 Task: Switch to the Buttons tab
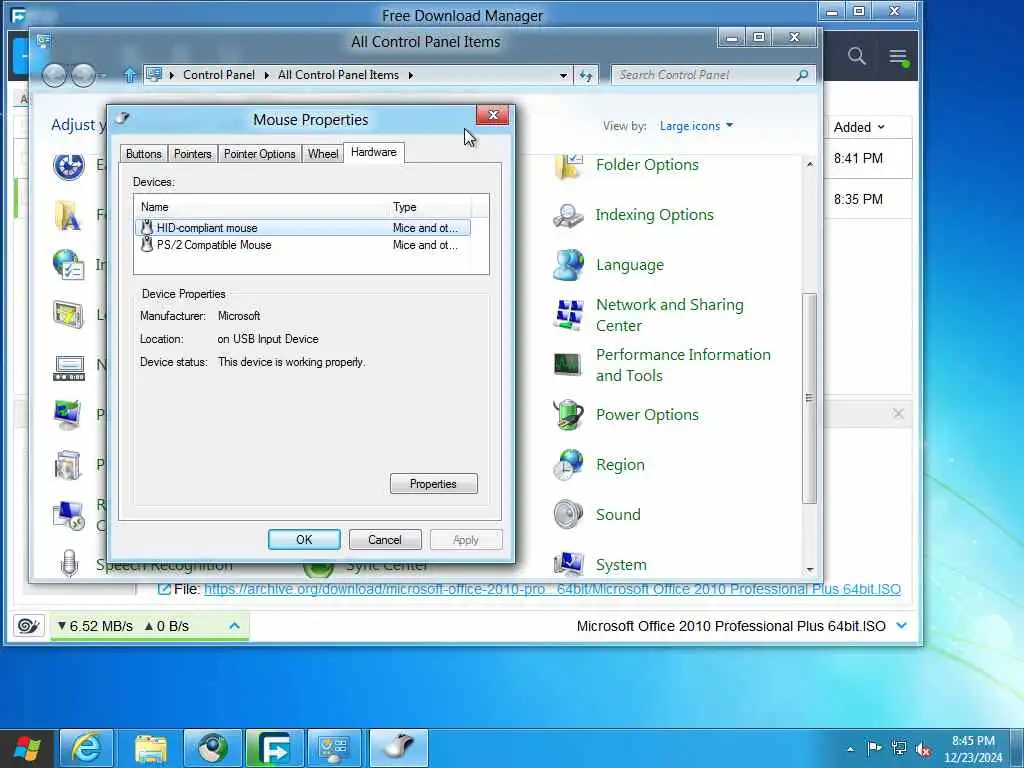point(143,154)
